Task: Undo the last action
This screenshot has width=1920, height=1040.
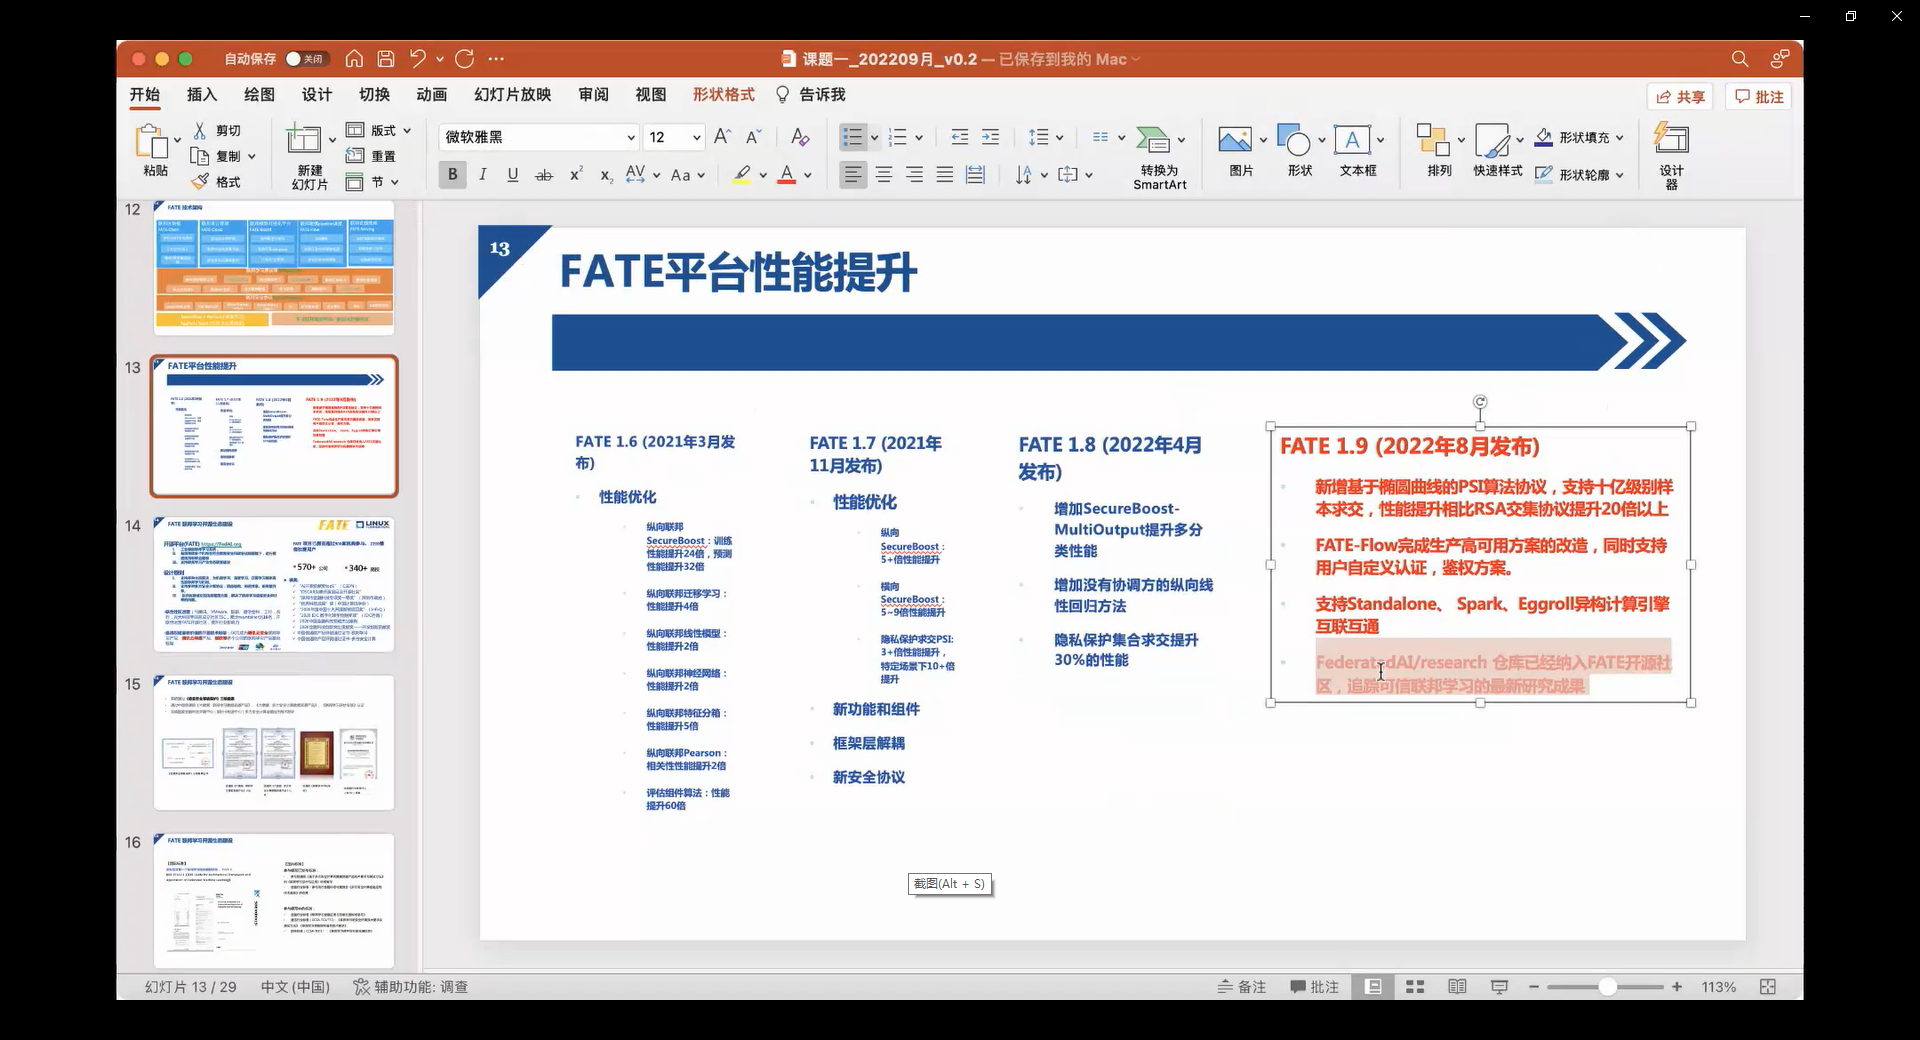Action: pos(418,59)
